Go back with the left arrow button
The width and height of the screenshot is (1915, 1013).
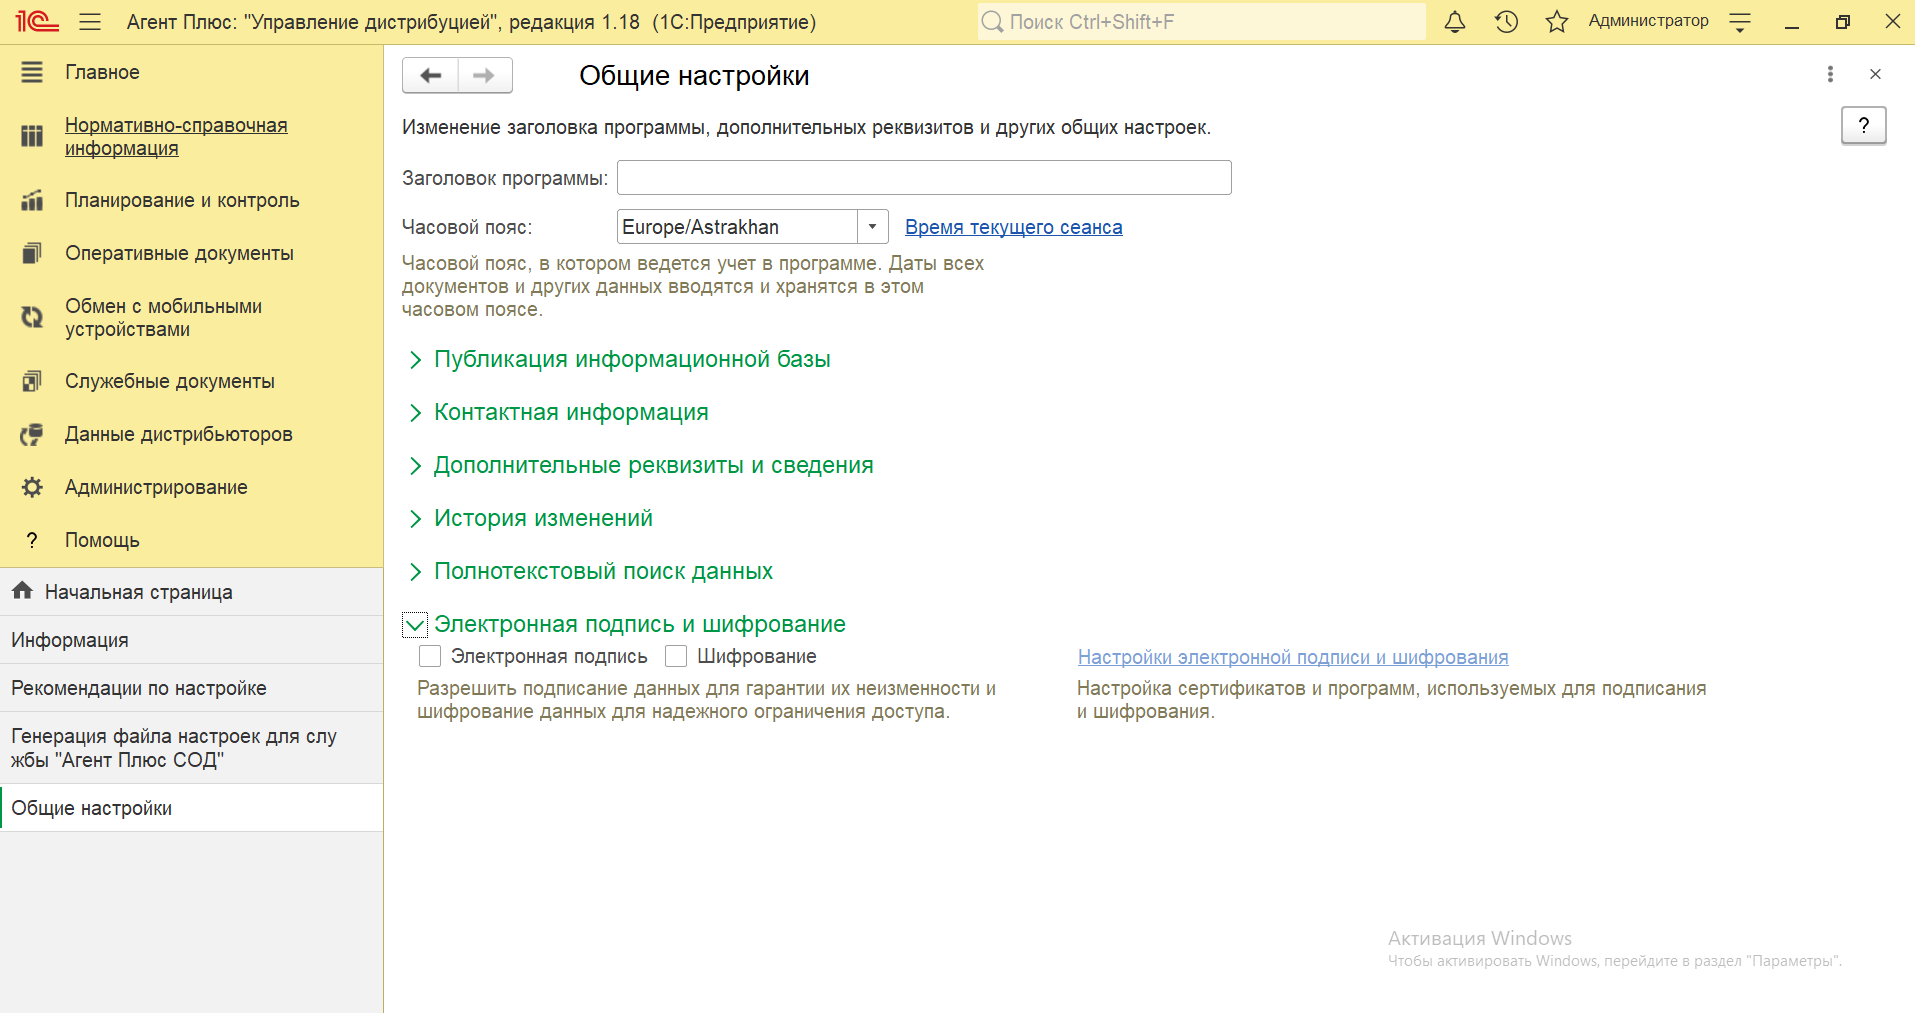(430, 75)
